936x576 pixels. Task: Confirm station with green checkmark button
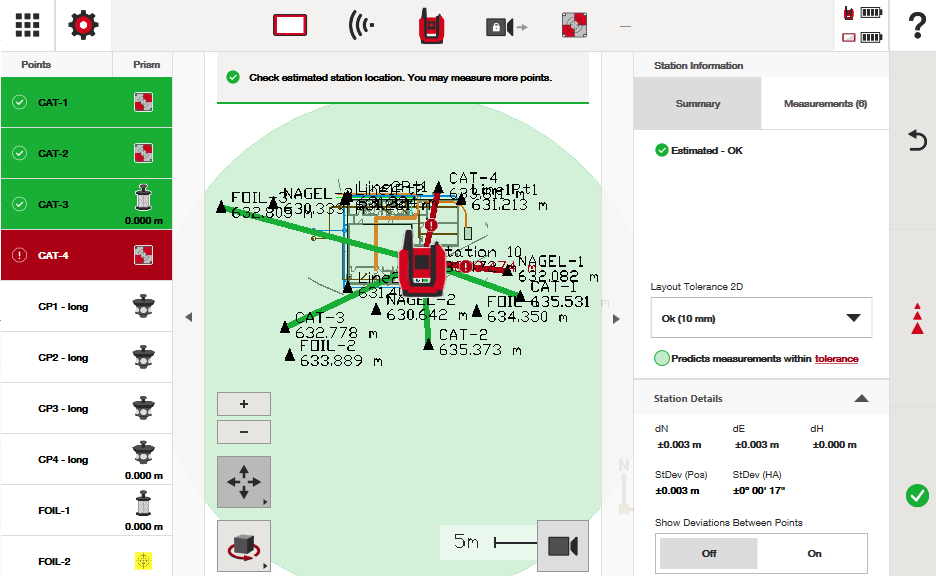pos(916,495)
